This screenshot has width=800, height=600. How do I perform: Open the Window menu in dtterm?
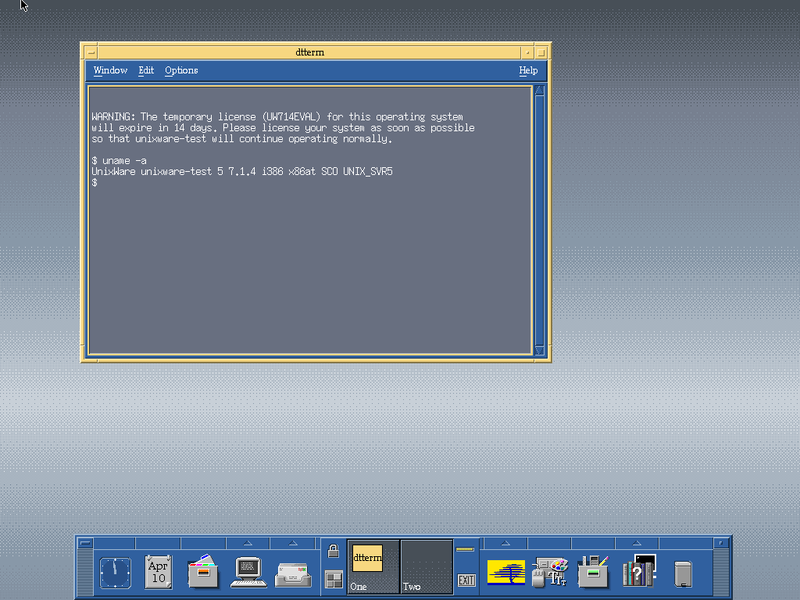(x=110, y=70)
